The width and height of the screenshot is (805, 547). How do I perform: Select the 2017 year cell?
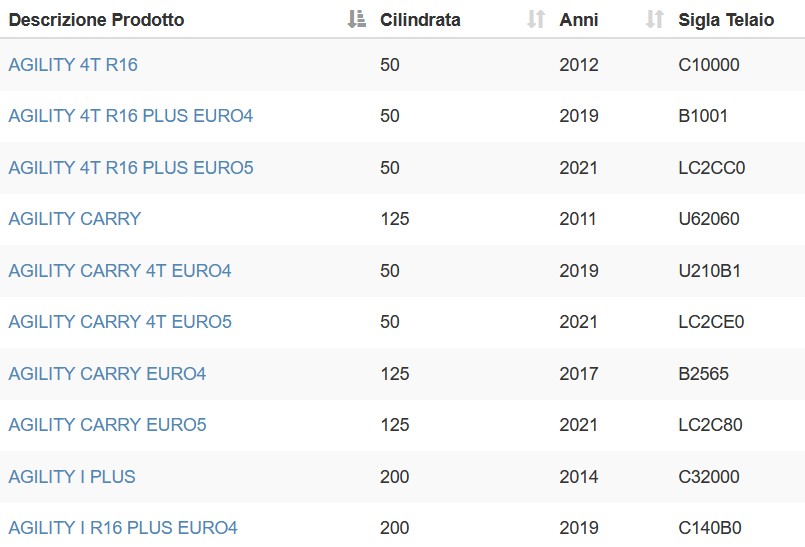tap(579, 374)
